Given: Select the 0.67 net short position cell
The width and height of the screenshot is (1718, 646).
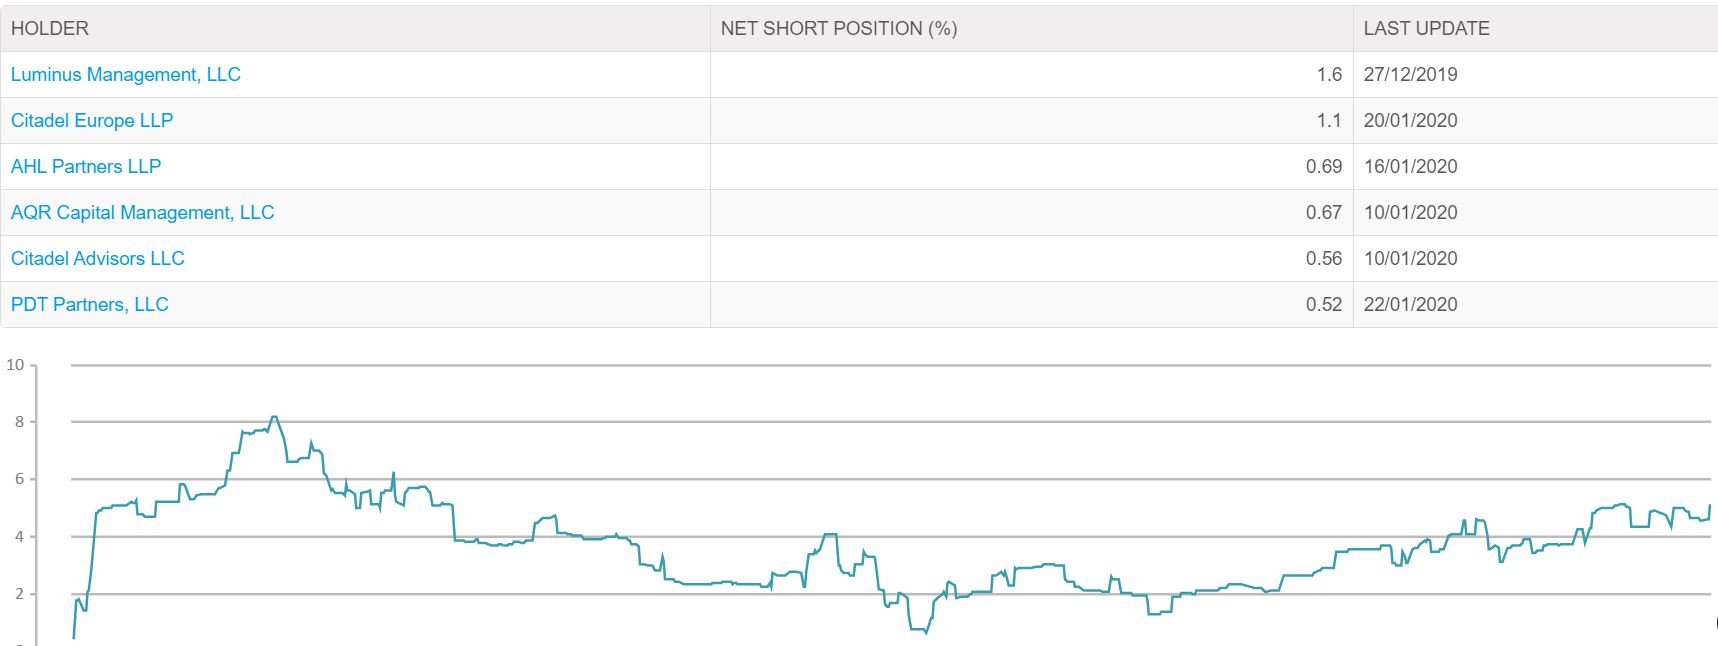Looking at the screenshot, I should (x=1031, y=213).
